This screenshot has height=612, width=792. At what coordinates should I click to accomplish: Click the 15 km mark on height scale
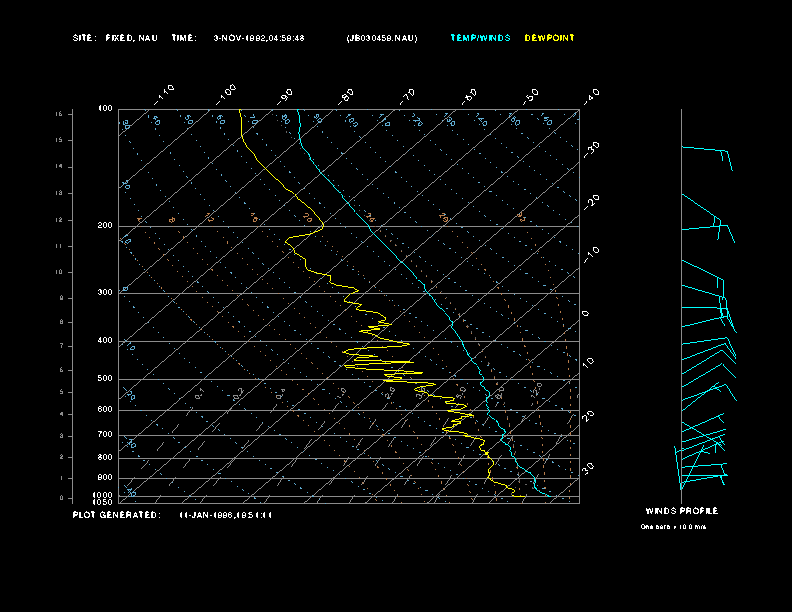(59, 115)
